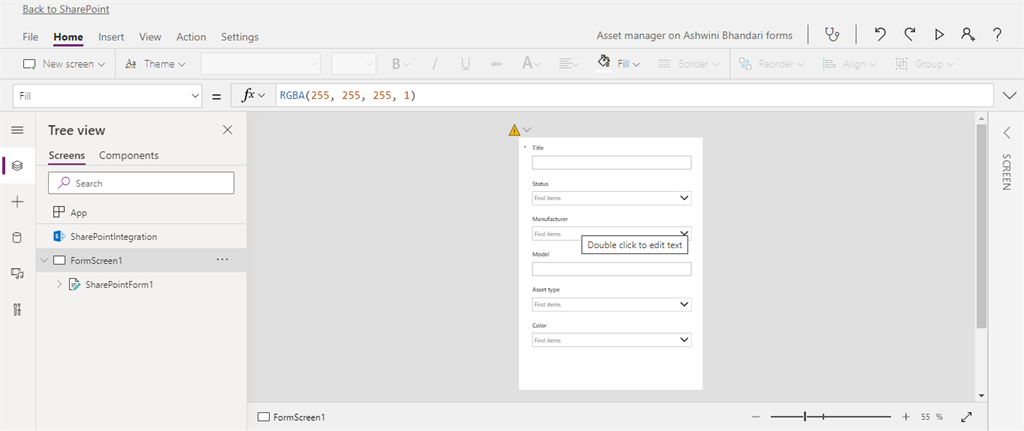
Task: Toggle underline text formatting
Action: [x=466, y=64]
